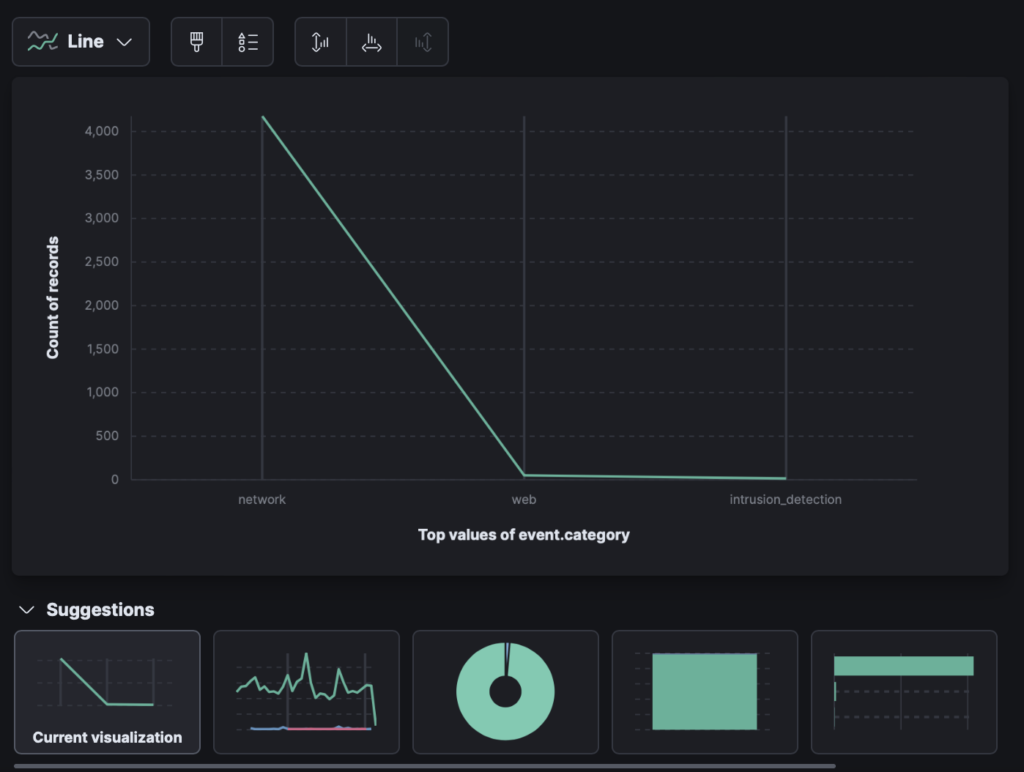Choose the time series line suggestion

(306, 691)
